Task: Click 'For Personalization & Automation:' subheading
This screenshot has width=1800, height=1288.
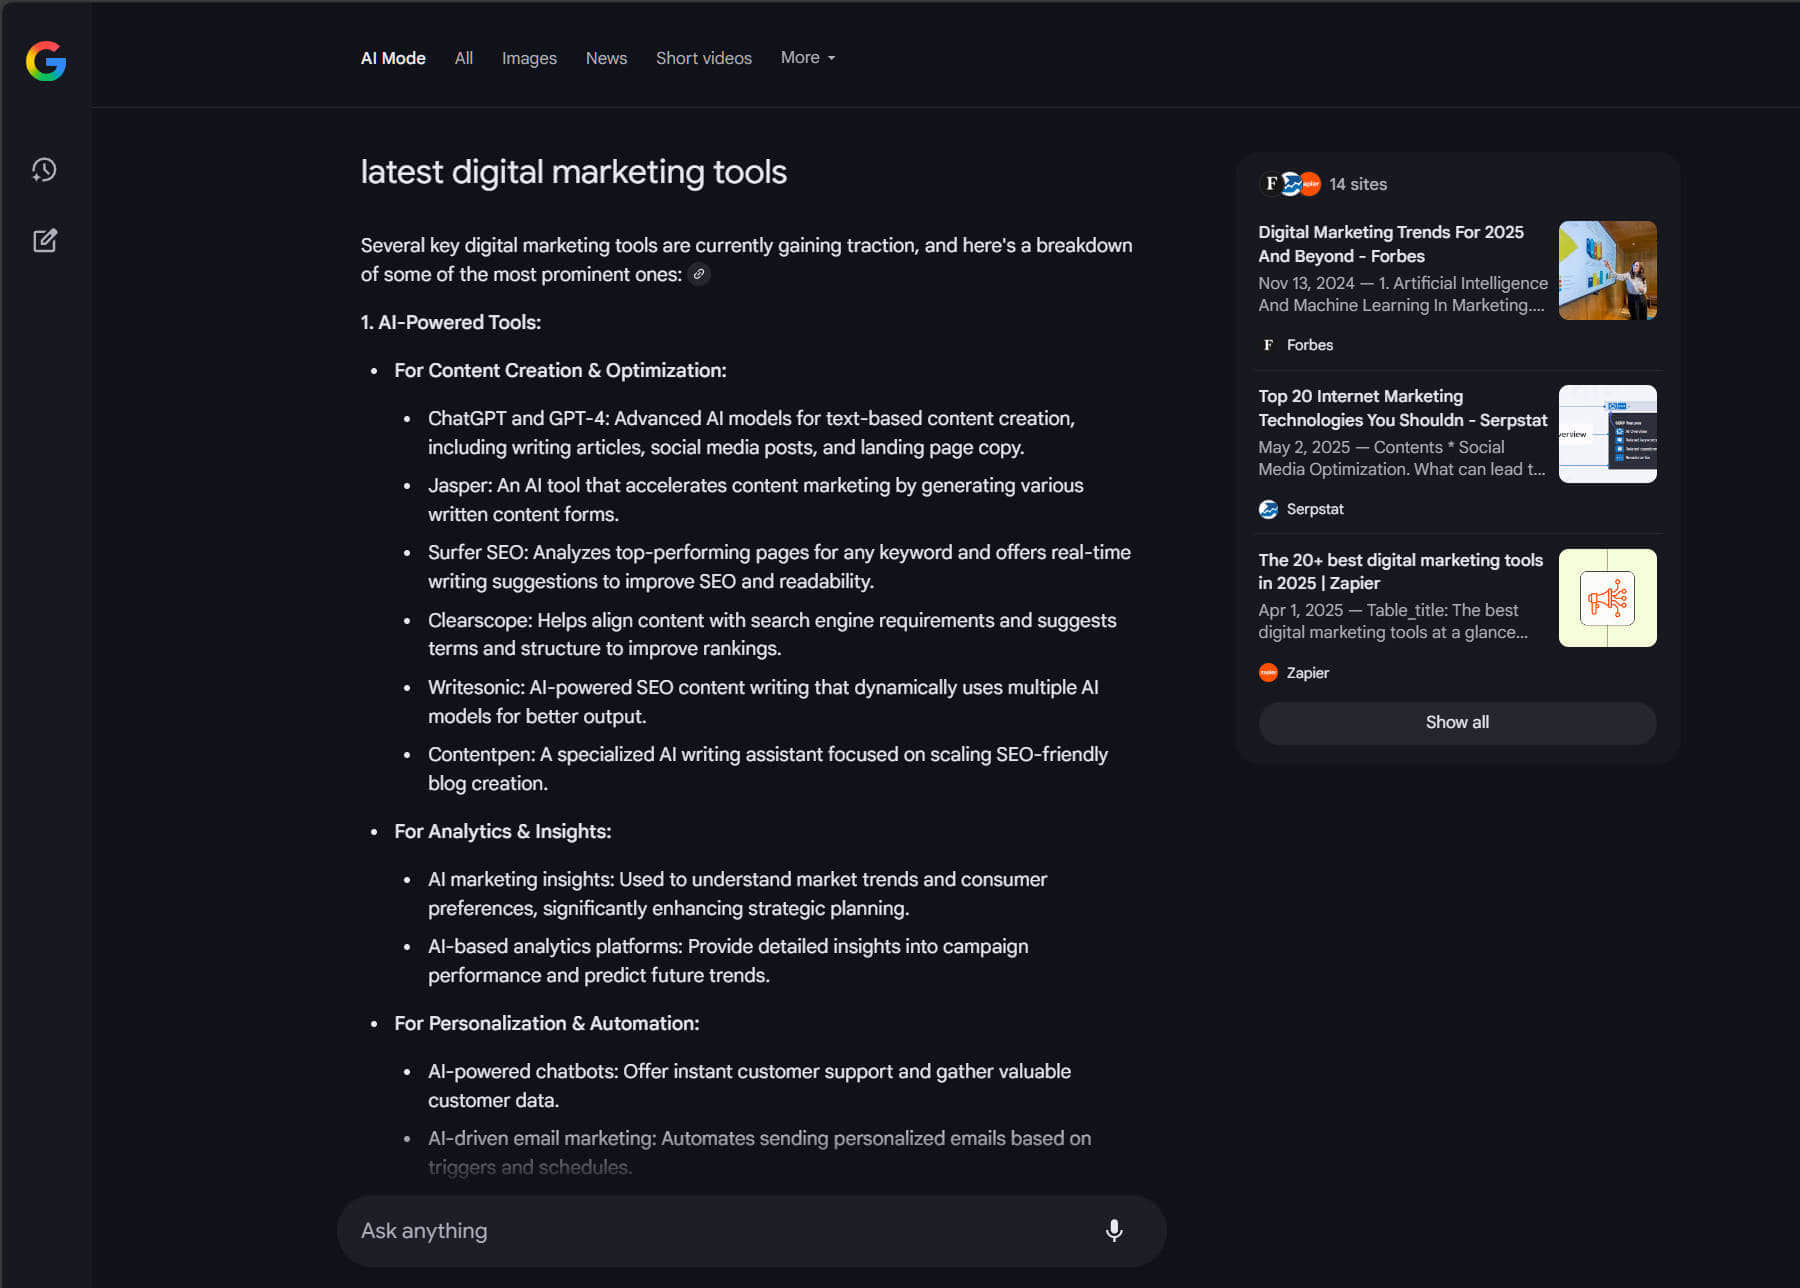Action: (546, 1023)
